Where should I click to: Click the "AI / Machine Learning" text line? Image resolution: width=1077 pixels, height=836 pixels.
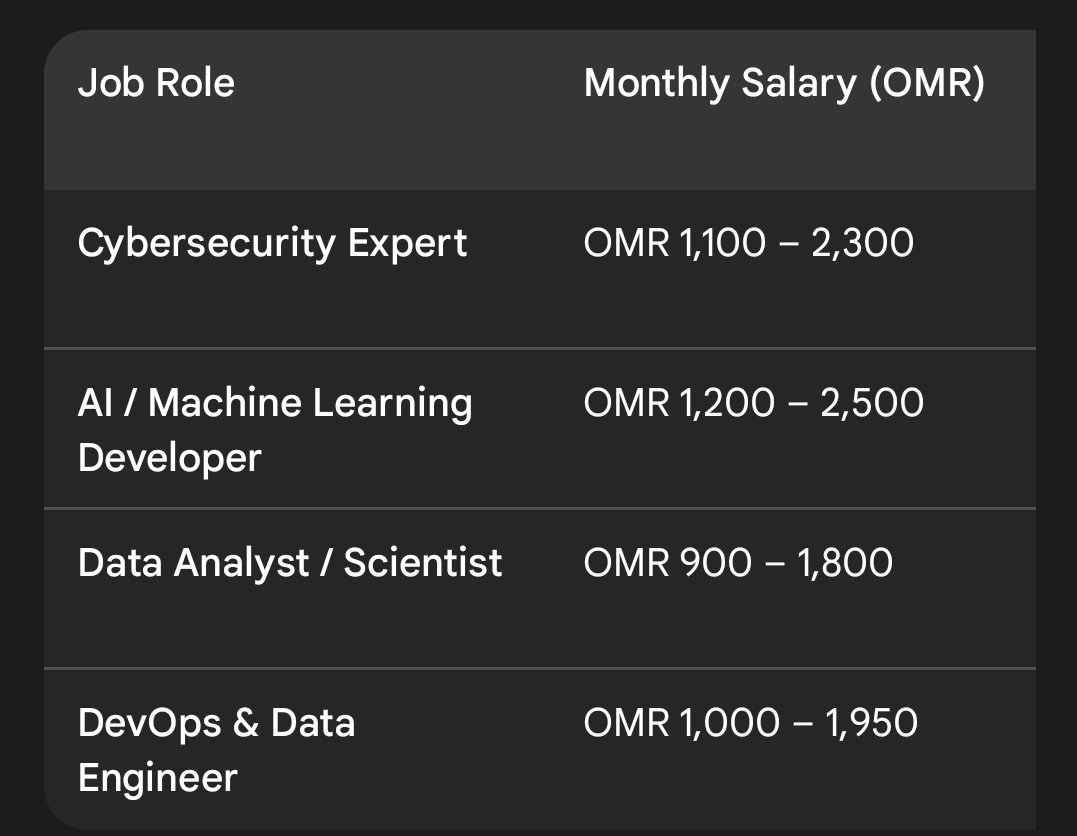275,403
